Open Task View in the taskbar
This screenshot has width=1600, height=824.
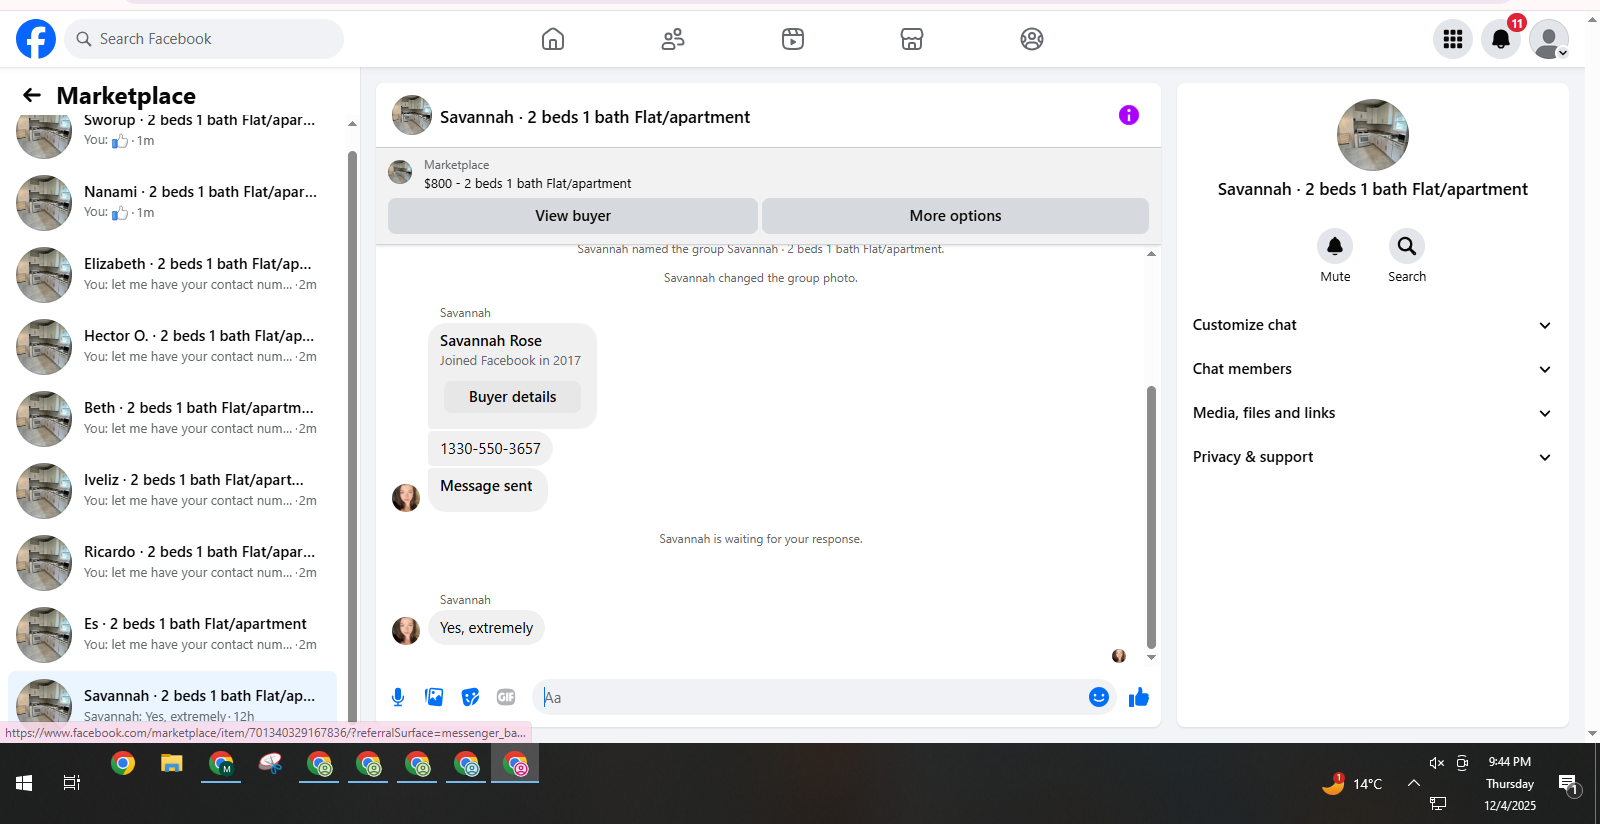72,783
